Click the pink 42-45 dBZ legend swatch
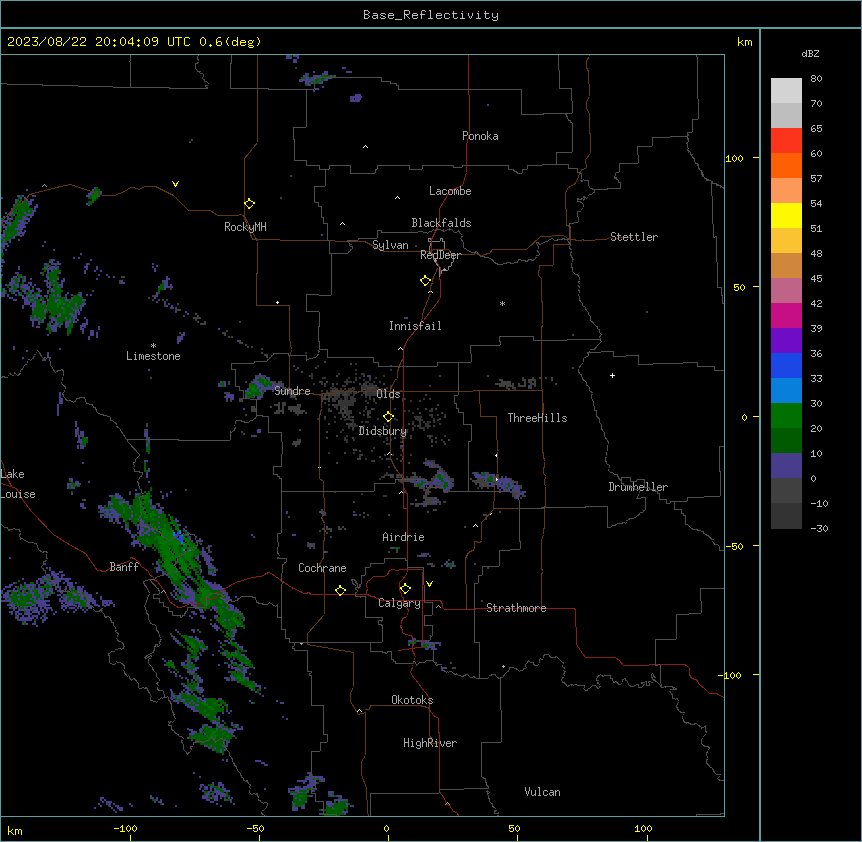This screenshot has width=862, height=842. 786,291
